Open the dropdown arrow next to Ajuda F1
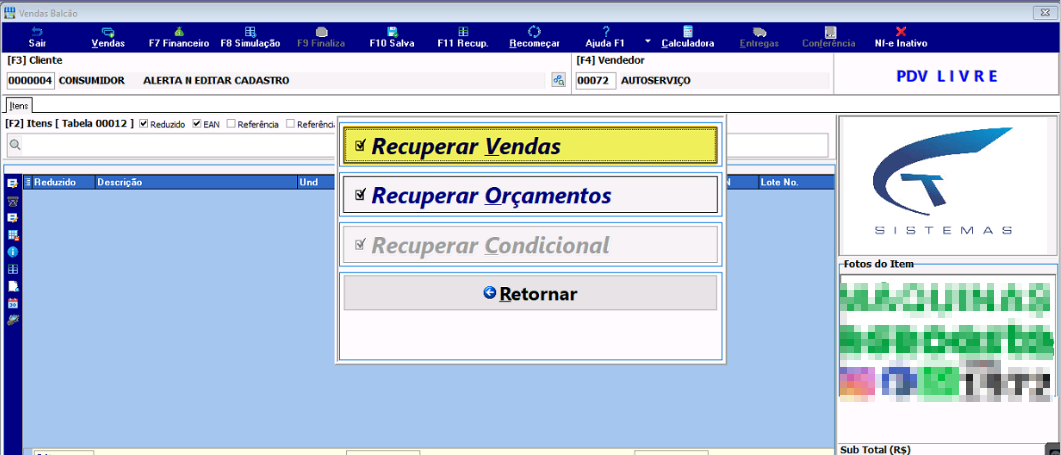 (x=648, y=41)
